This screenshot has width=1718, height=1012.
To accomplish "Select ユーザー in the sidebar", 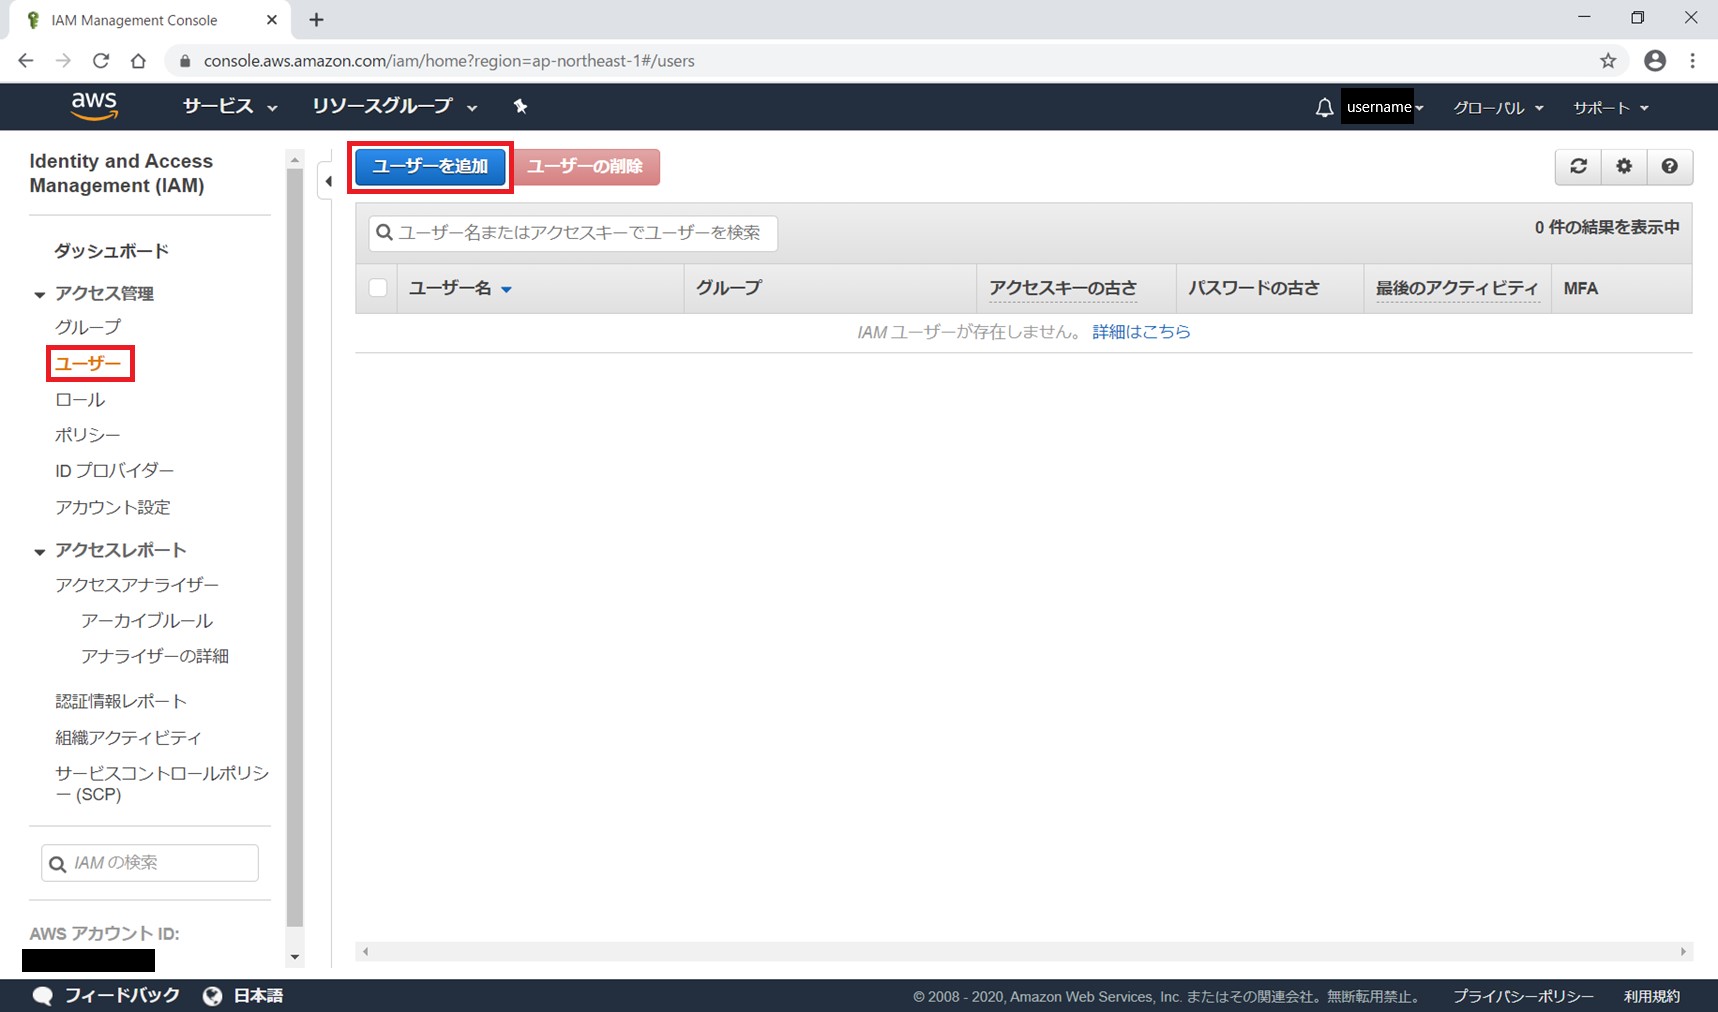I will pos(88,364).
